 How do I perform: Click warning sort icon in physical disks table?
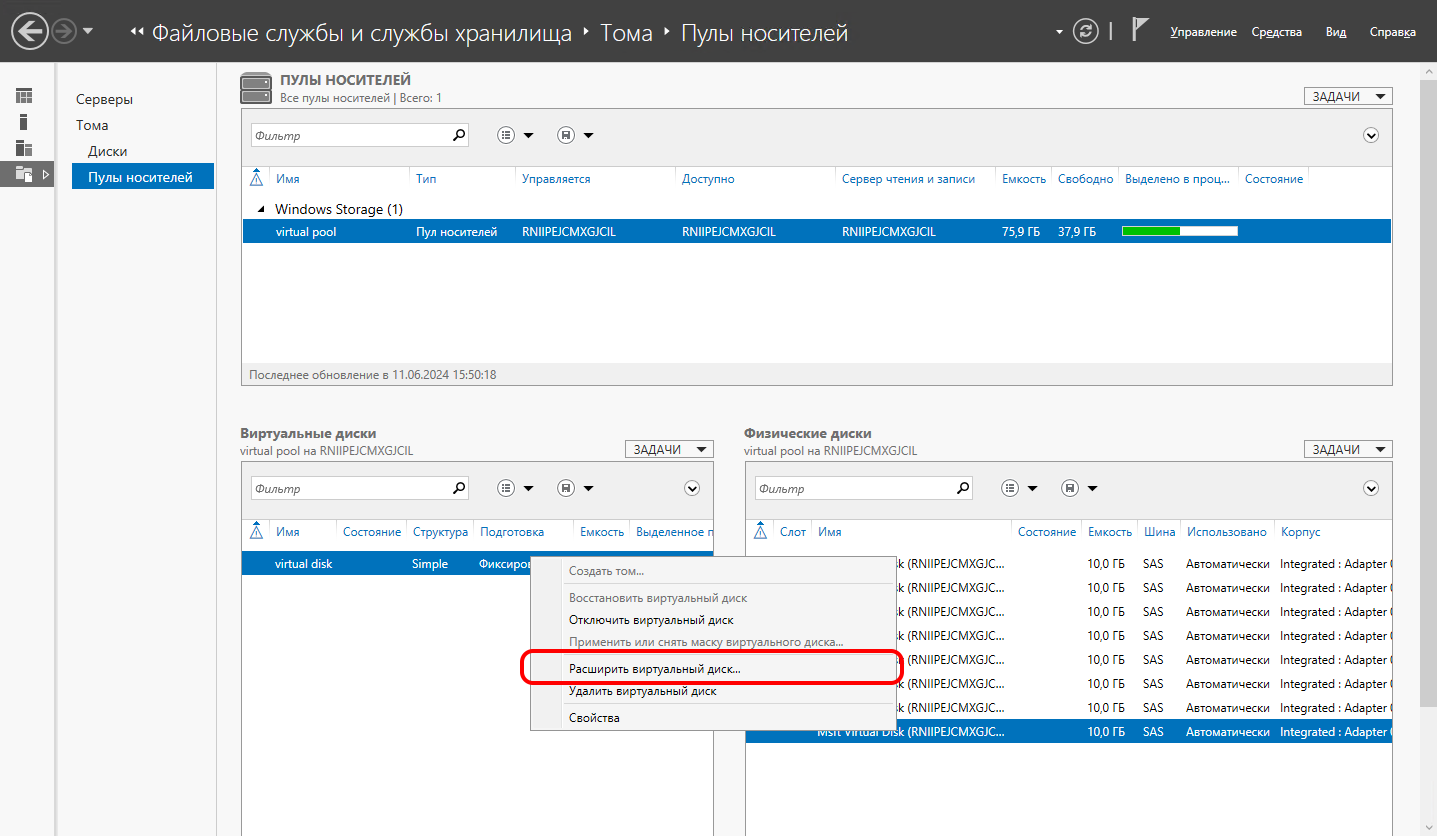760,531
